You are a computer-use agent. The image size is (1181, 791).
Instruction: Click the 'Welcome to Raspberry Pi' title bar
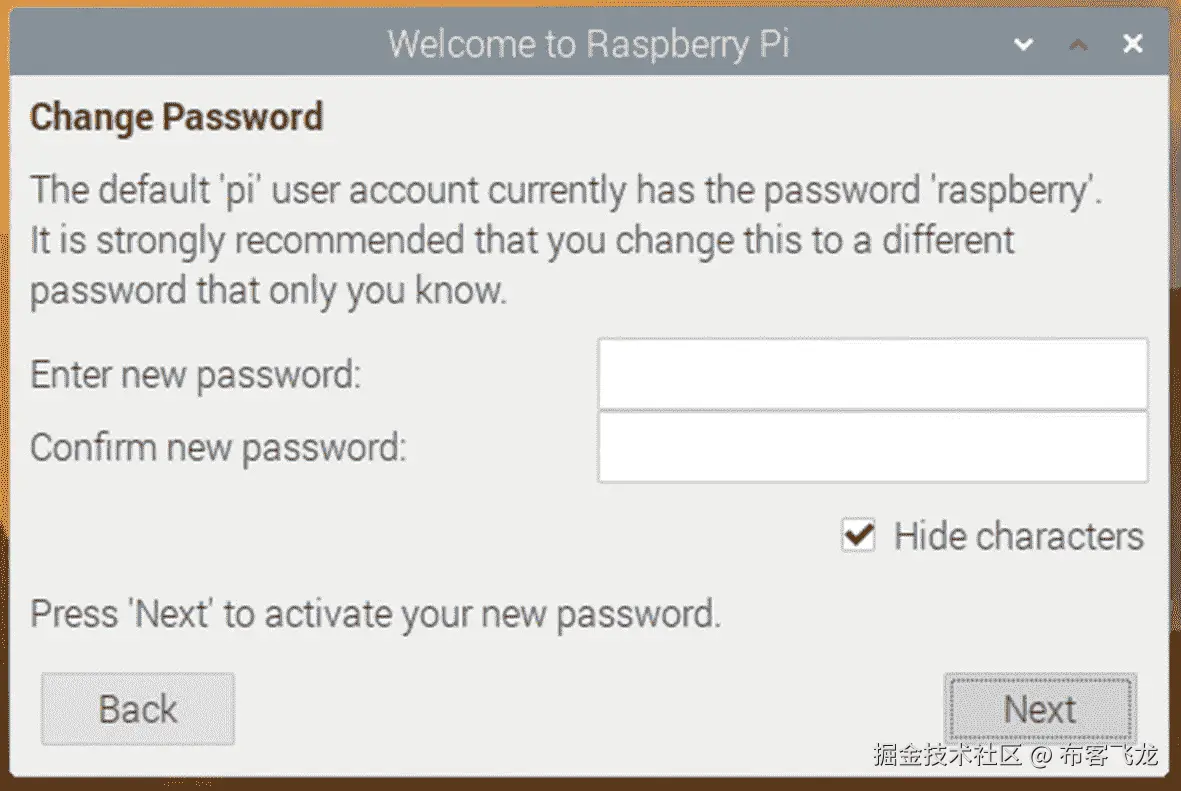588,45
